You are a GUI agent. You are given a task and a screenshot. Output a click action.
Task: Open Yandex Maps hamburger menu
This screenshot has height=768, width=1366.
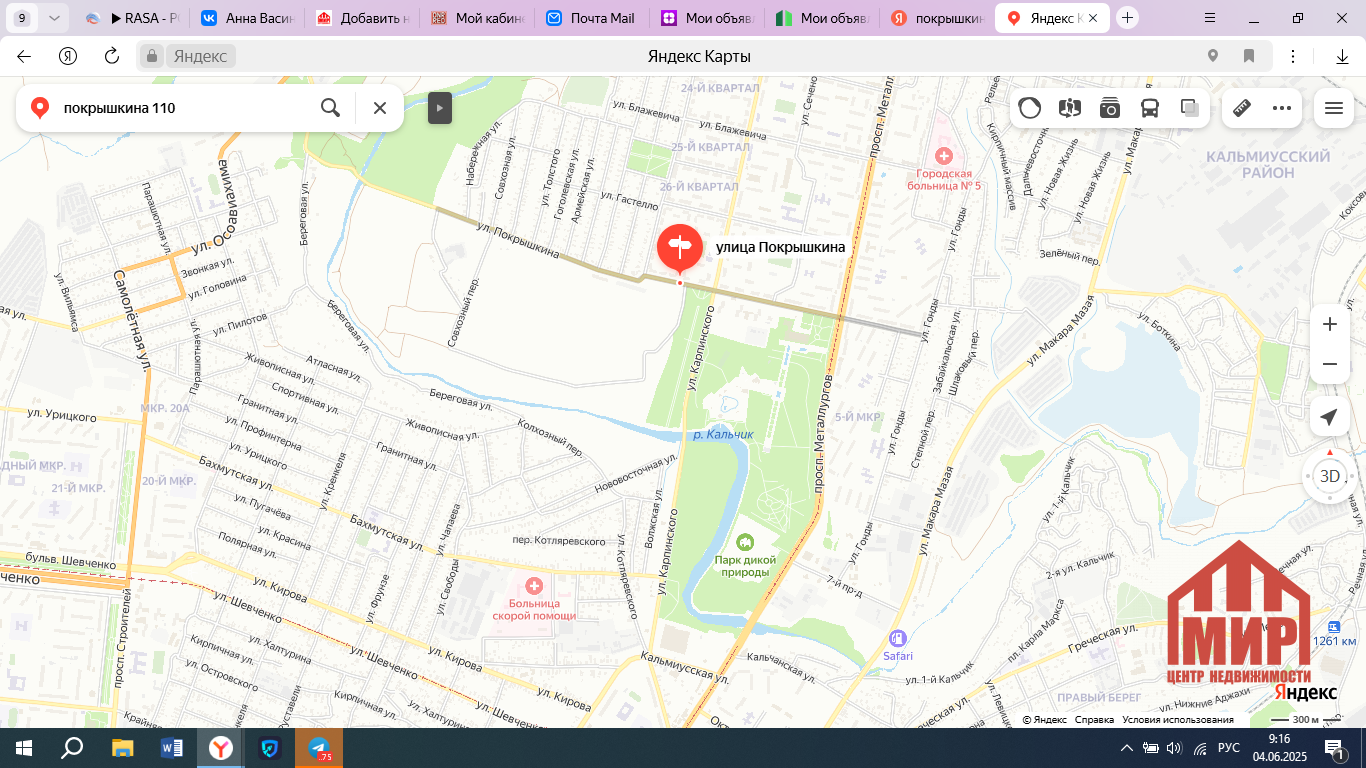coord(1333,108)
